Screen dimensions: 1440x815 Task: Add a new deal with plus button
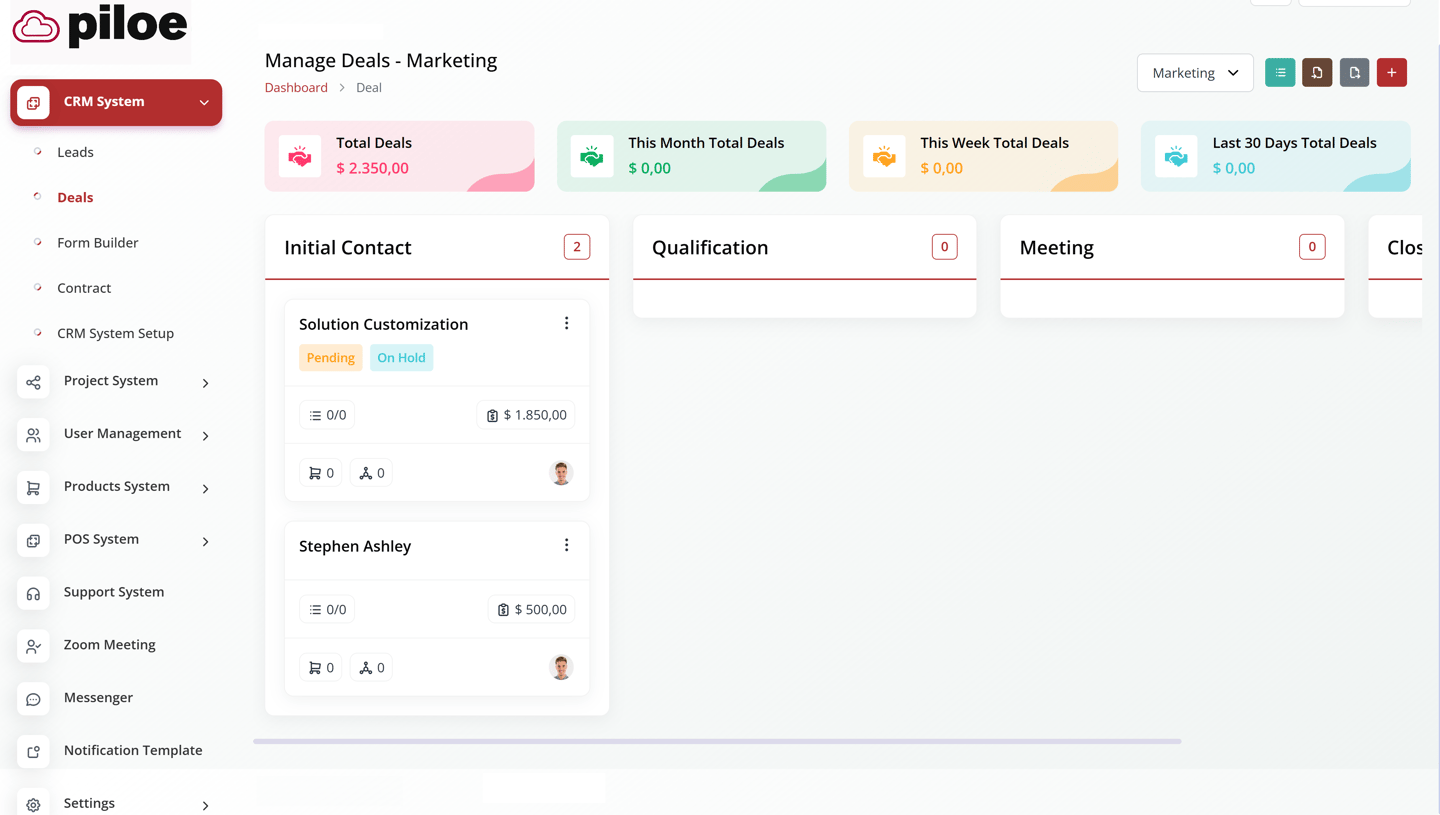tap(1391, 73)
